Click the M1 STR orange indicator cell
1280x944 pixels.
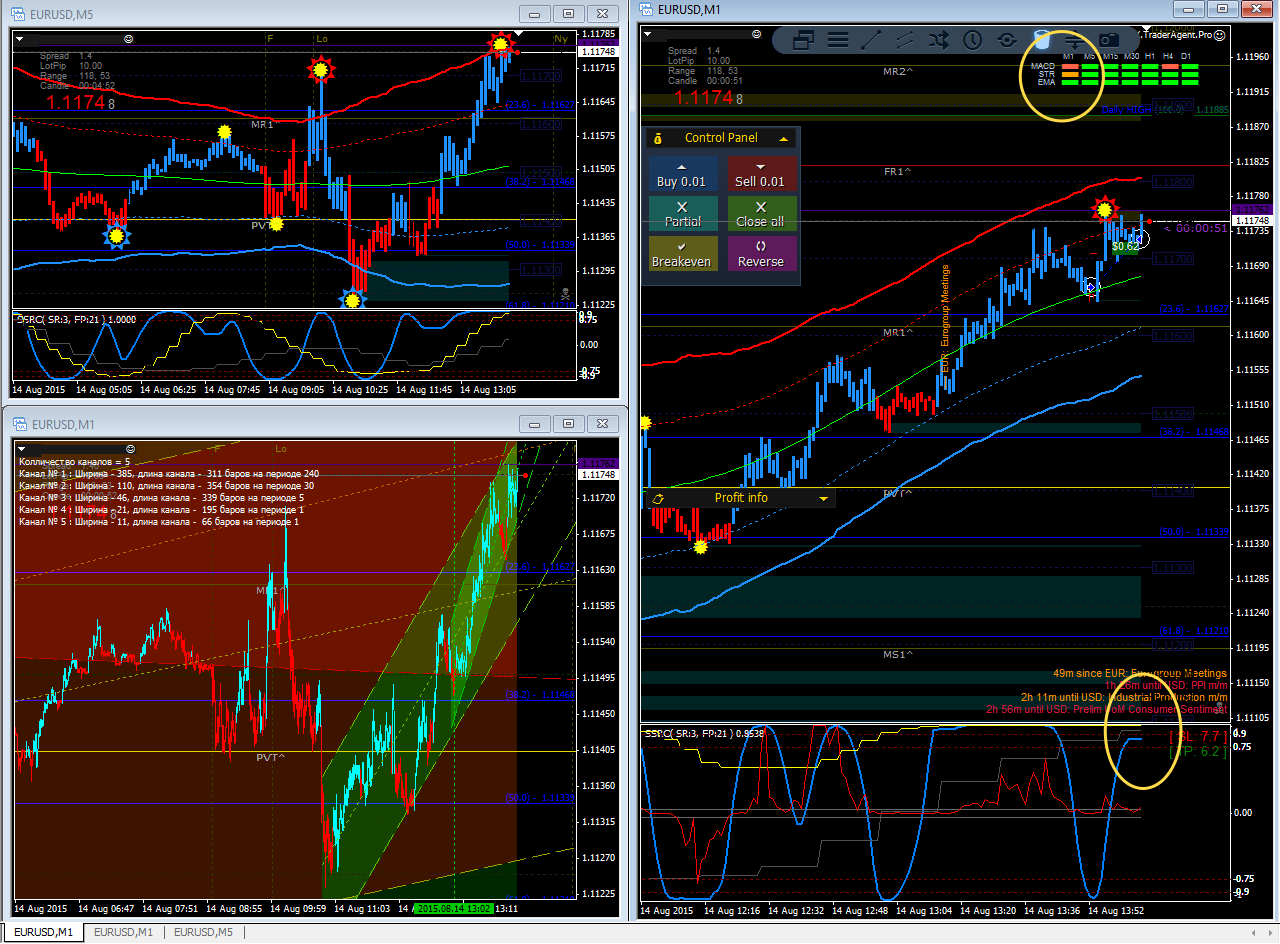[1069, 74]
